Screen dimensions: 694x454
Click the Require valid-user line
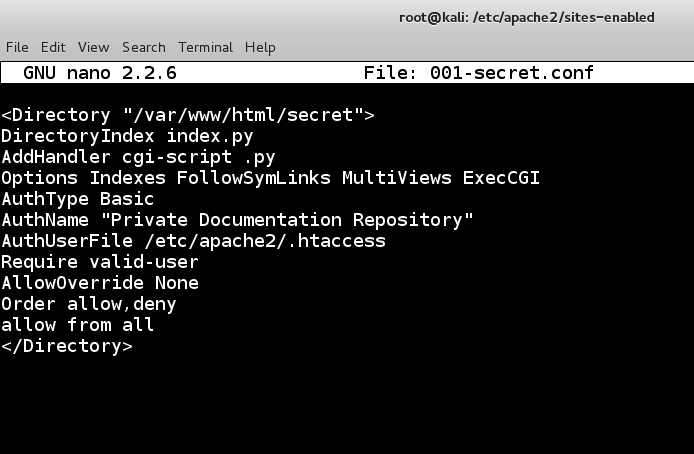tap(100, 262)
